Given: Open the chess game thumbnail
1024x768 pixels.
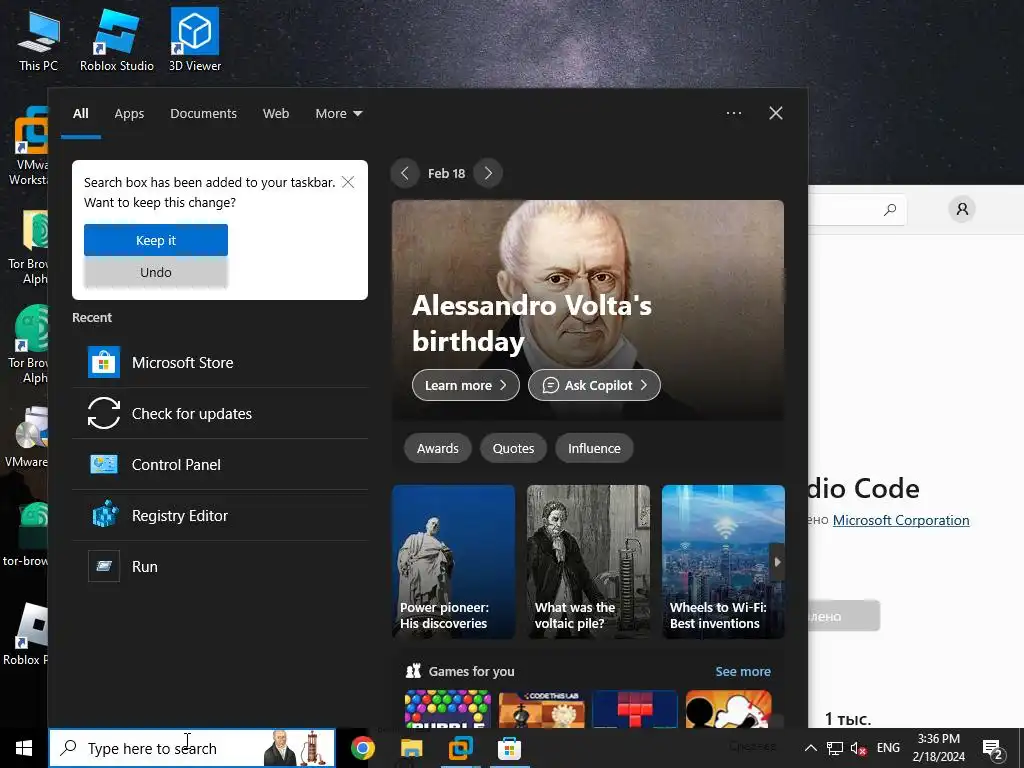Looking at the screenshot, I should (x=541, y=709).
